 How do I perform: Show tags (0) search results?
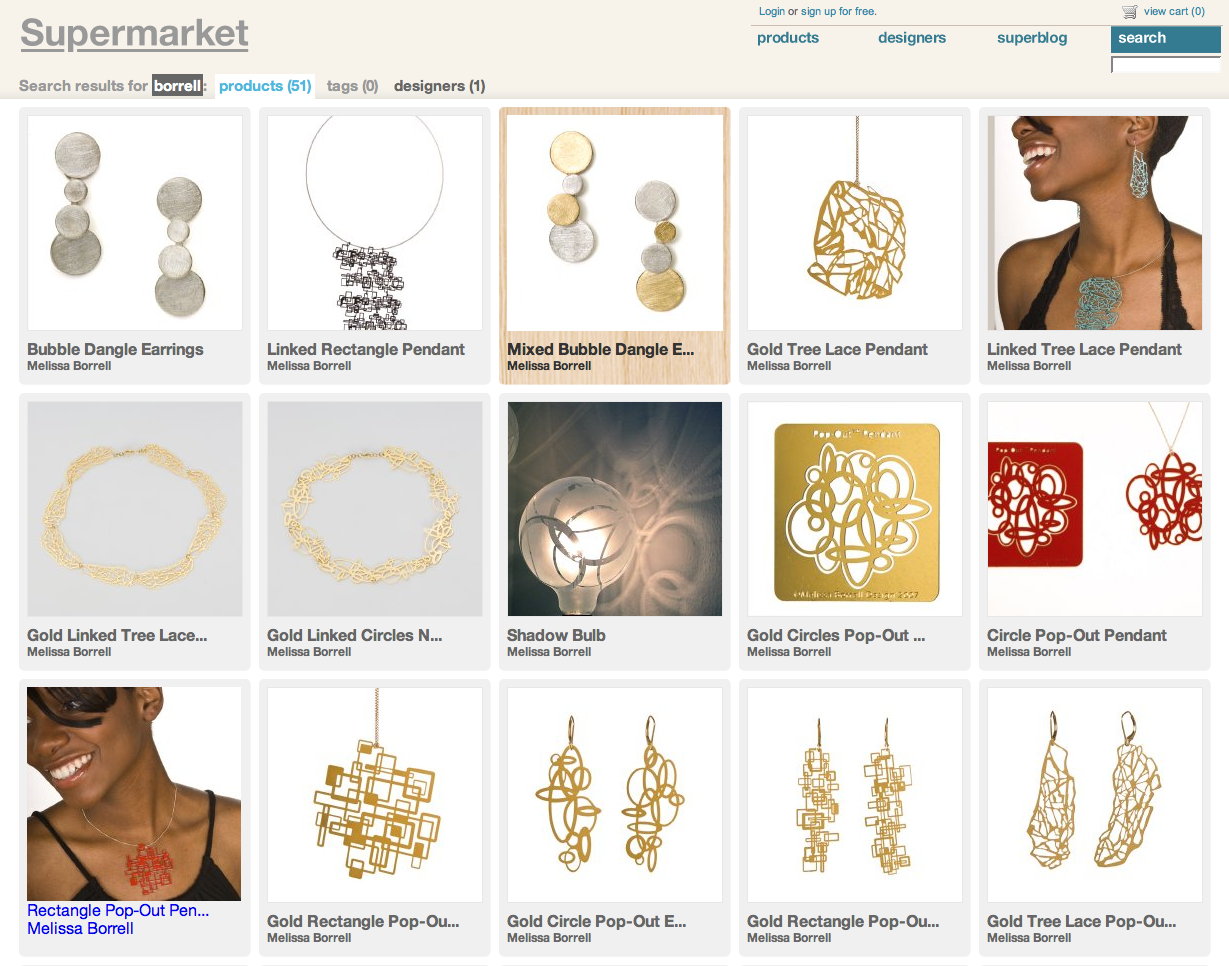[x=352, y=86]
